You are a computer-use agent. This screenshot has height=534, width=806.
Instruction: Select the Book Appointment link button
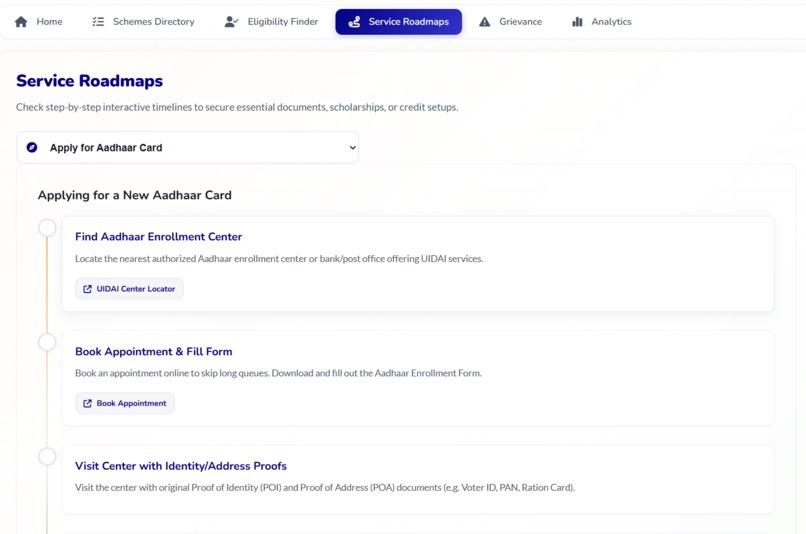pyautogui.click(x=125, y=403)
